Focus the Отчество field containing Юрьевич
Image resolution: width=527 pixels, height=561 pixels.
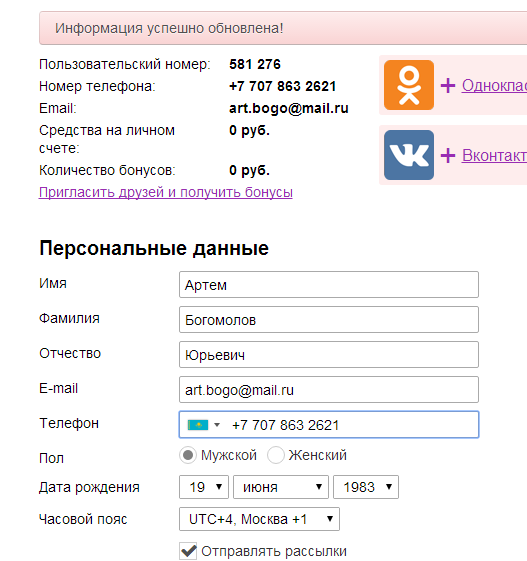pyautogui.click(x=329, y=355)
